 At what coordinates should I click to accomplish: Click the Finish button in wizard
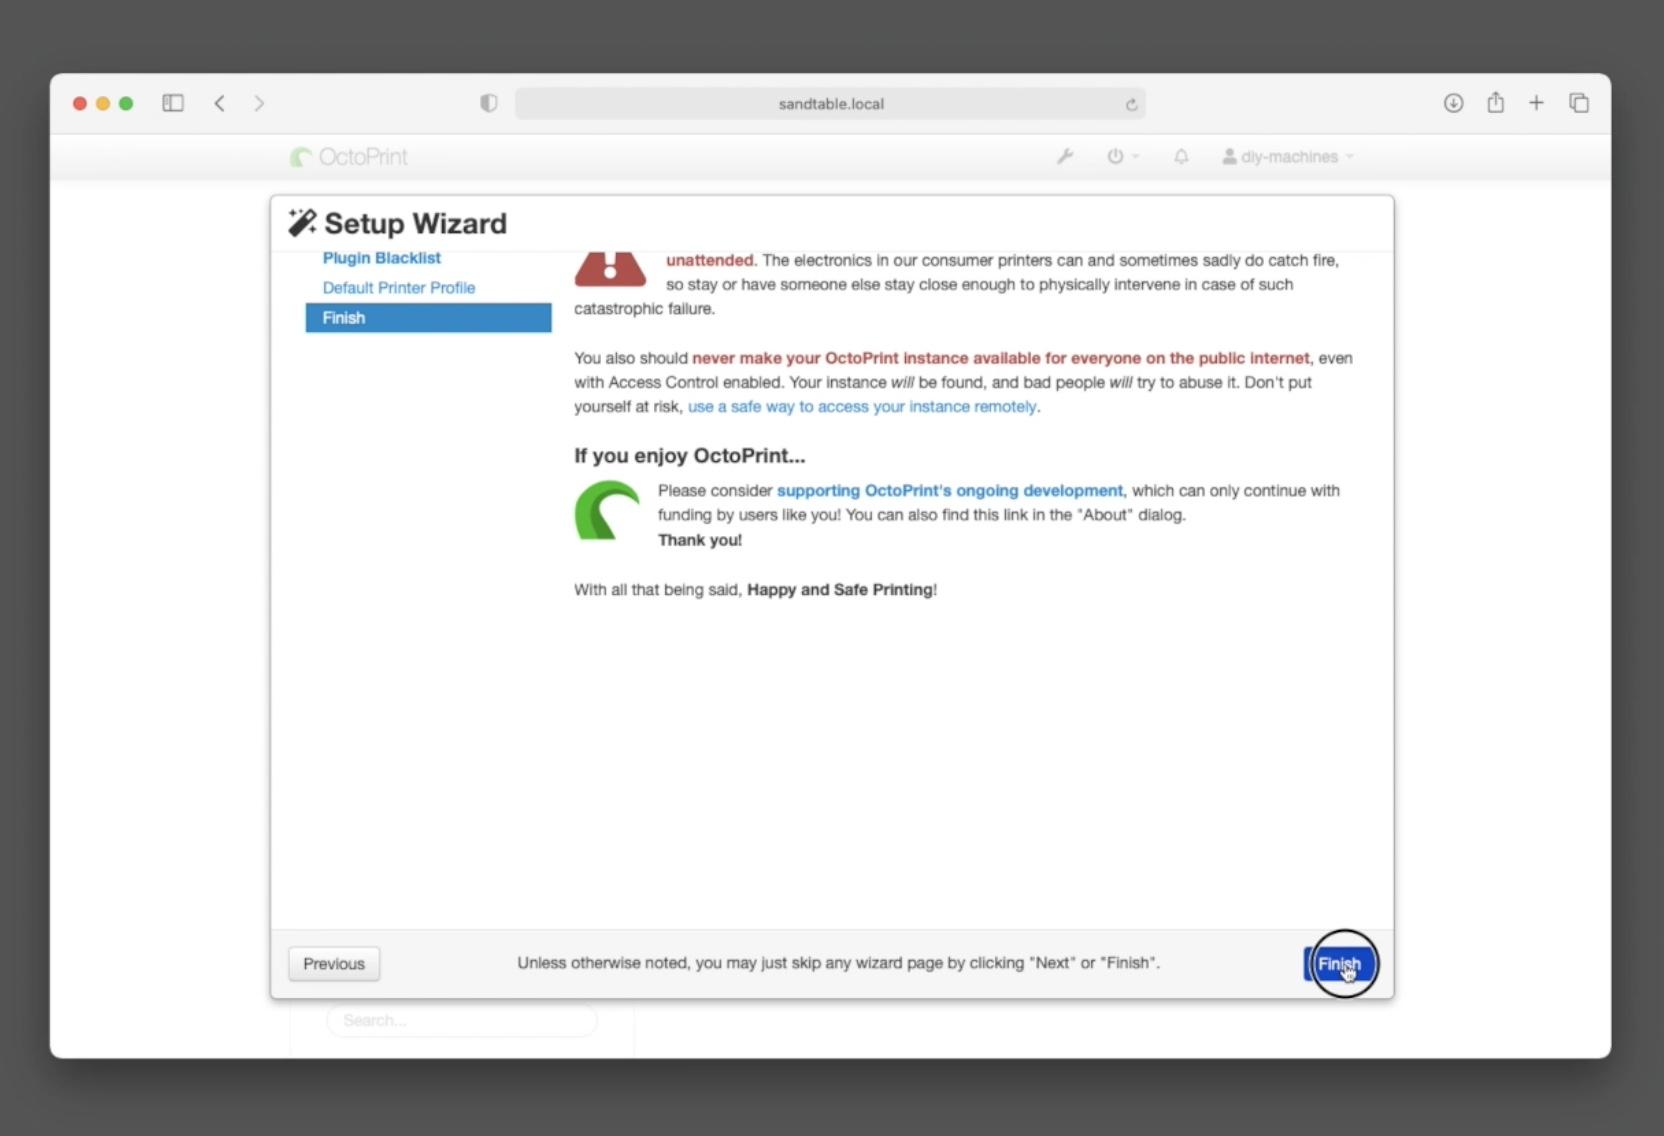point(1339,964)
